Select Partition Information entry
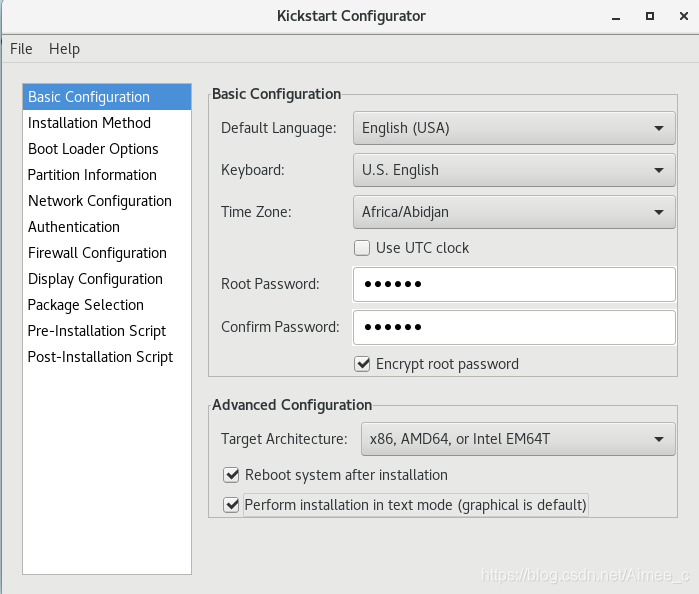The height and width of the screenshot is (594, 699). click(x=107, y=175)
